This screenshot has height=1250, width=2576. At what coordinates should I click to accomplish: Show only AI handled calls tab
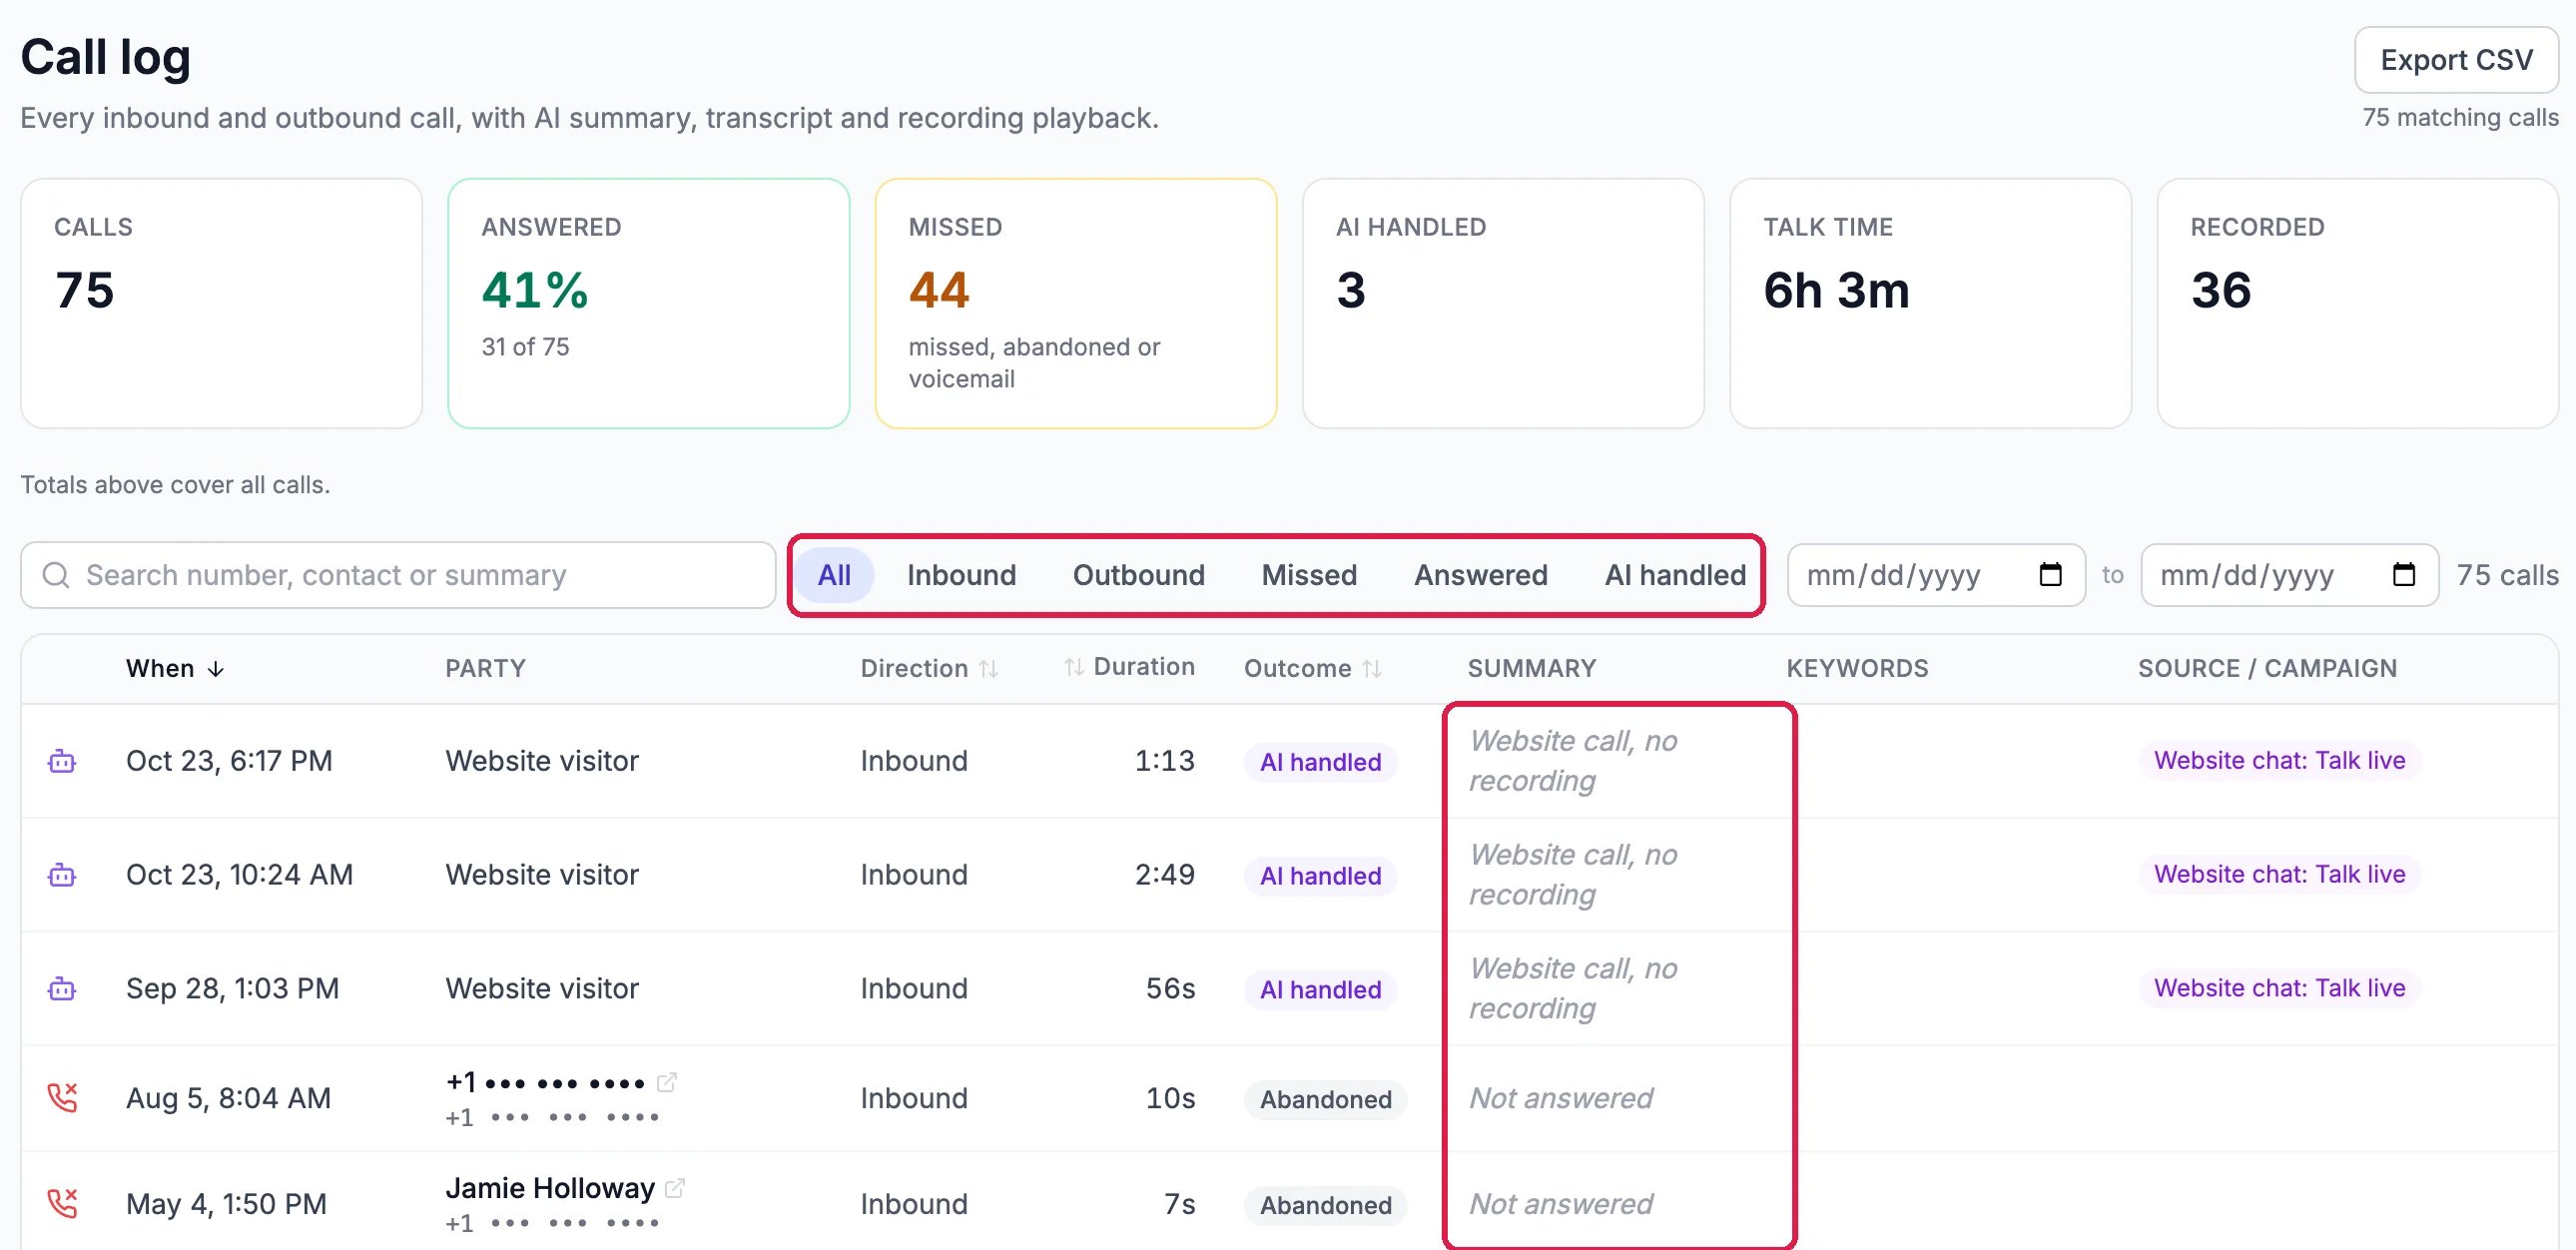pos(1675,575)
